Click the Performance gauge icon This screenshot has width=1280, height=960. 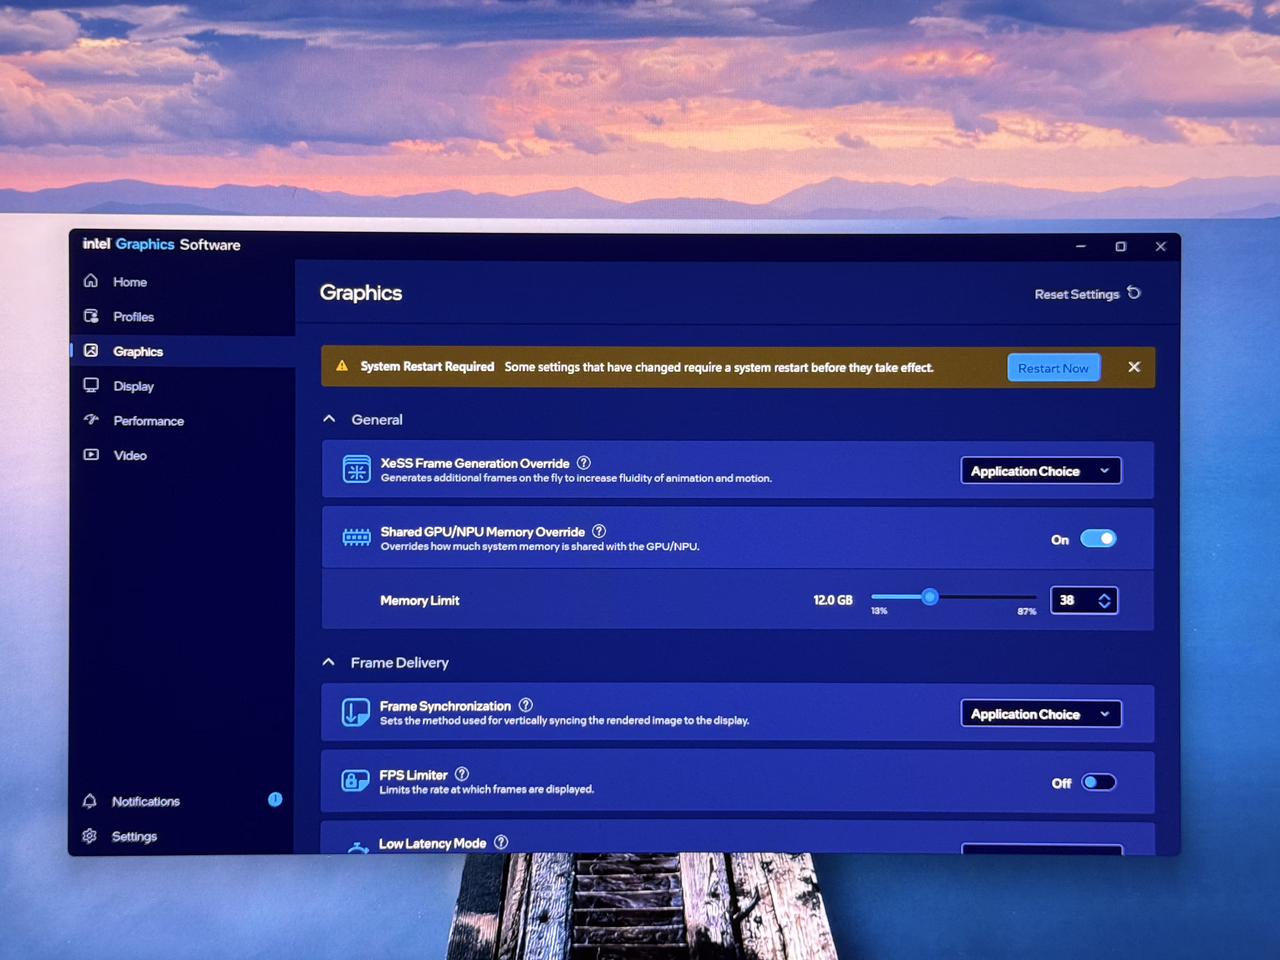[91, 420]
